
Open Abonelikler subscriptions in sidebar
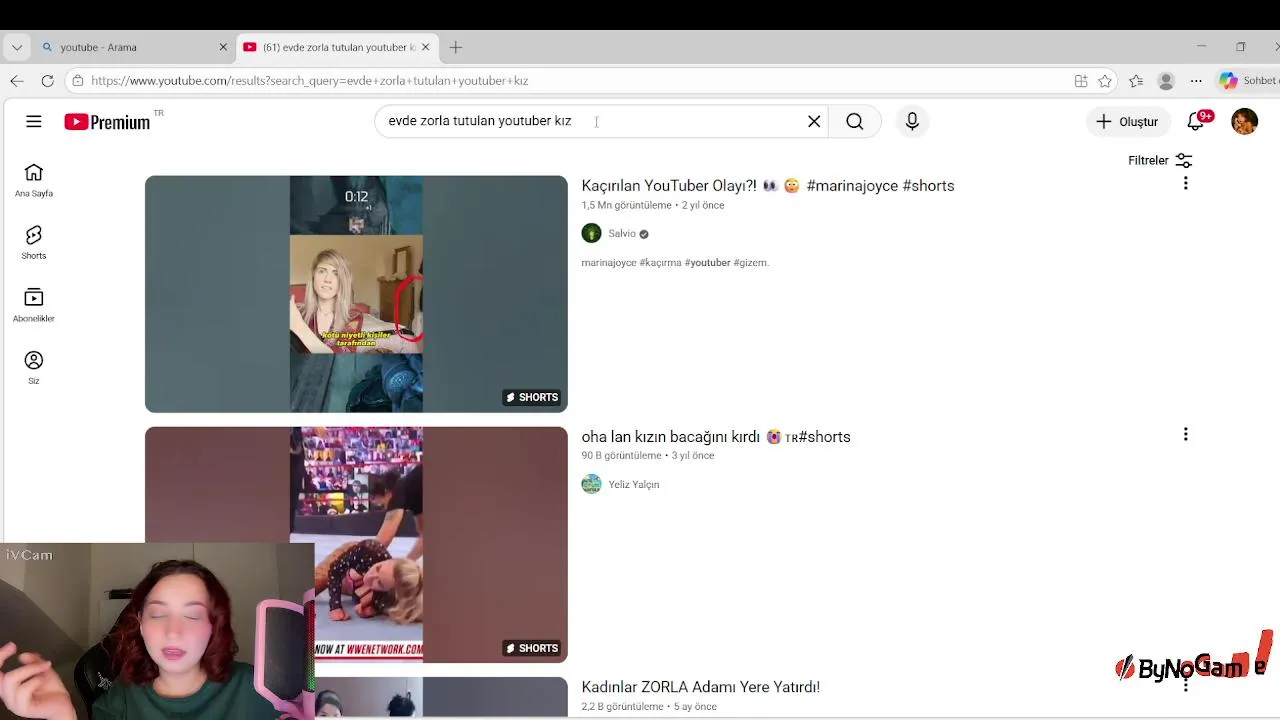[x=34, y=305]
